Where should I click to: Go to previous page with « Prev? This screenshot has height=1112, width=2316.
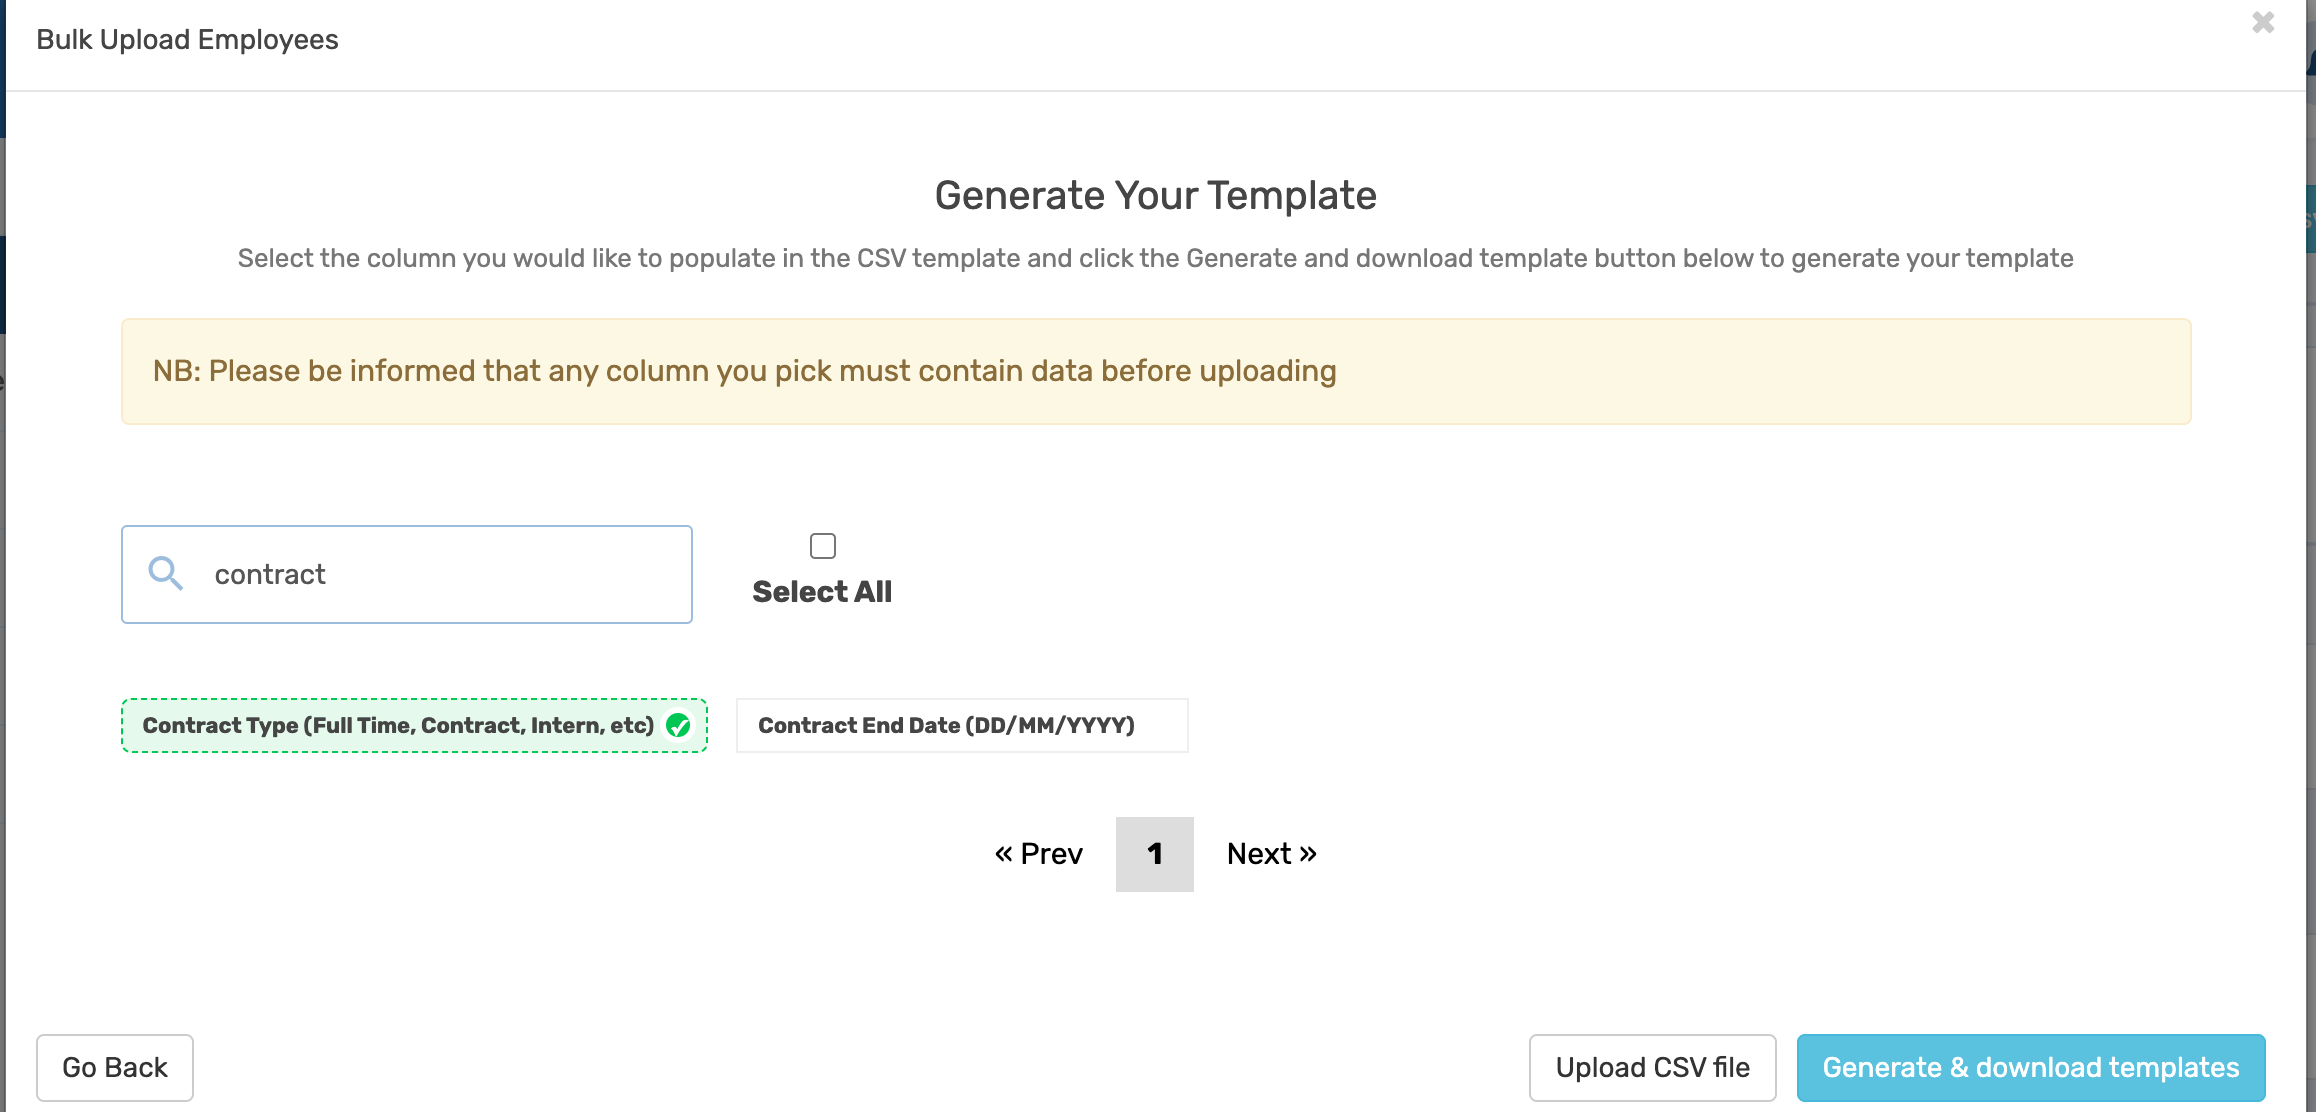click(1039, 854)
